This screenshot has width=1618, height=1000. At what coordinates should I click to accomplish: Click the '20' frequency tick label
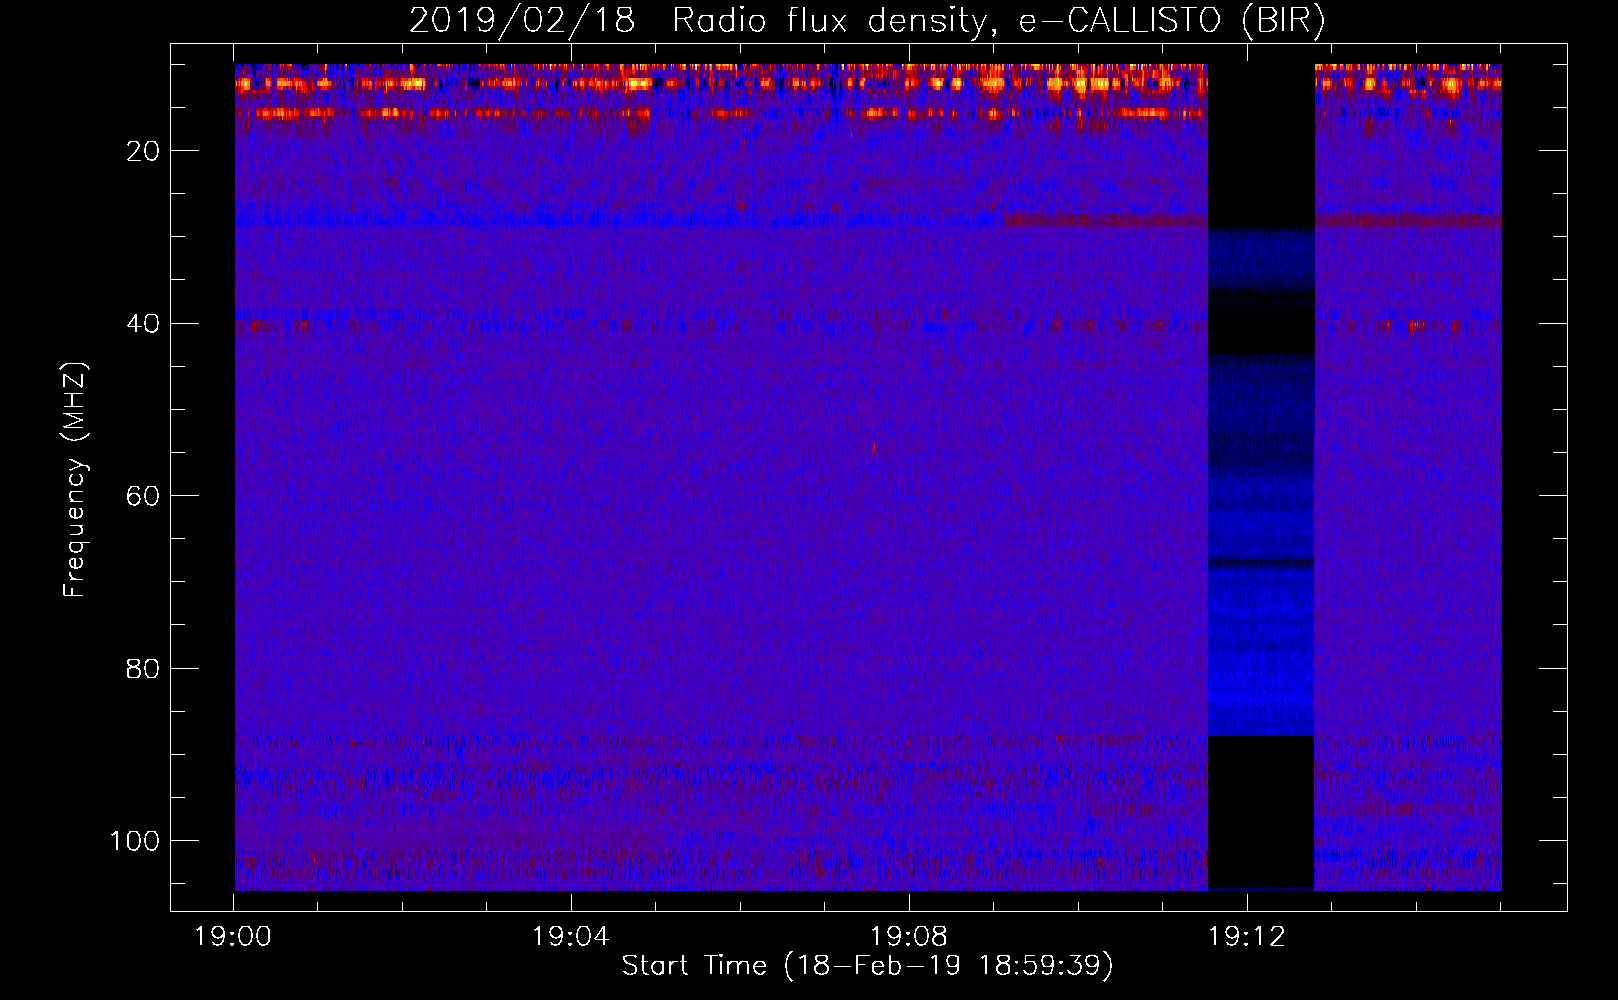(x=144, y=151)
